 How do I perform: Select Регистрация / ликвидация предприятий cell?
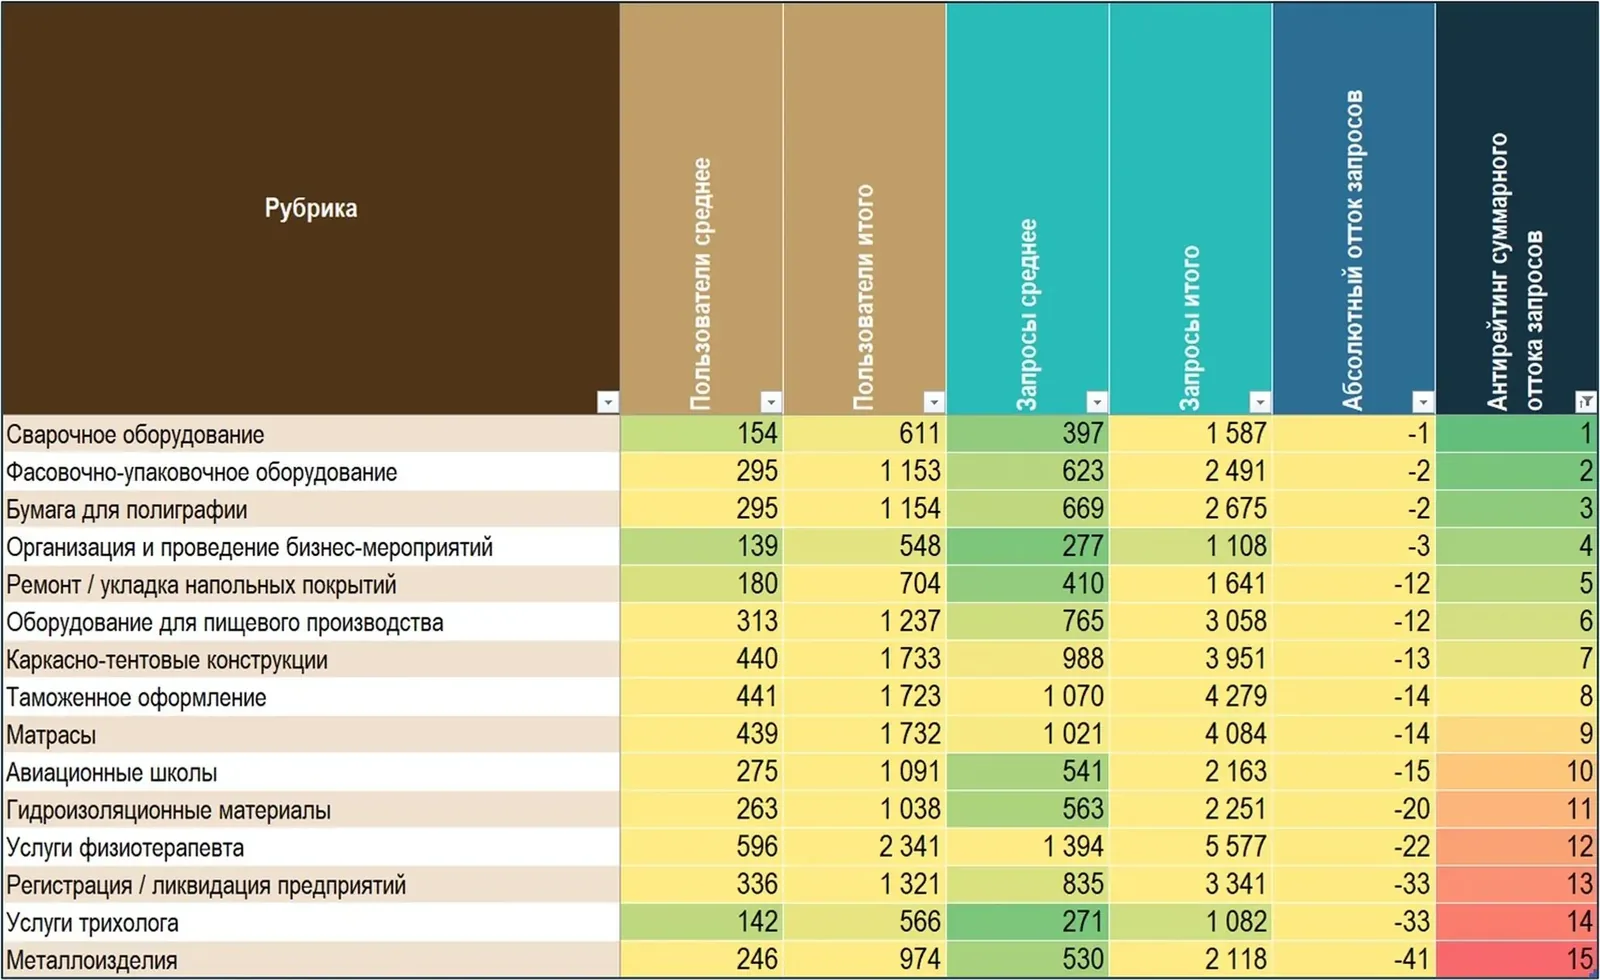click(x=311, y=885)
